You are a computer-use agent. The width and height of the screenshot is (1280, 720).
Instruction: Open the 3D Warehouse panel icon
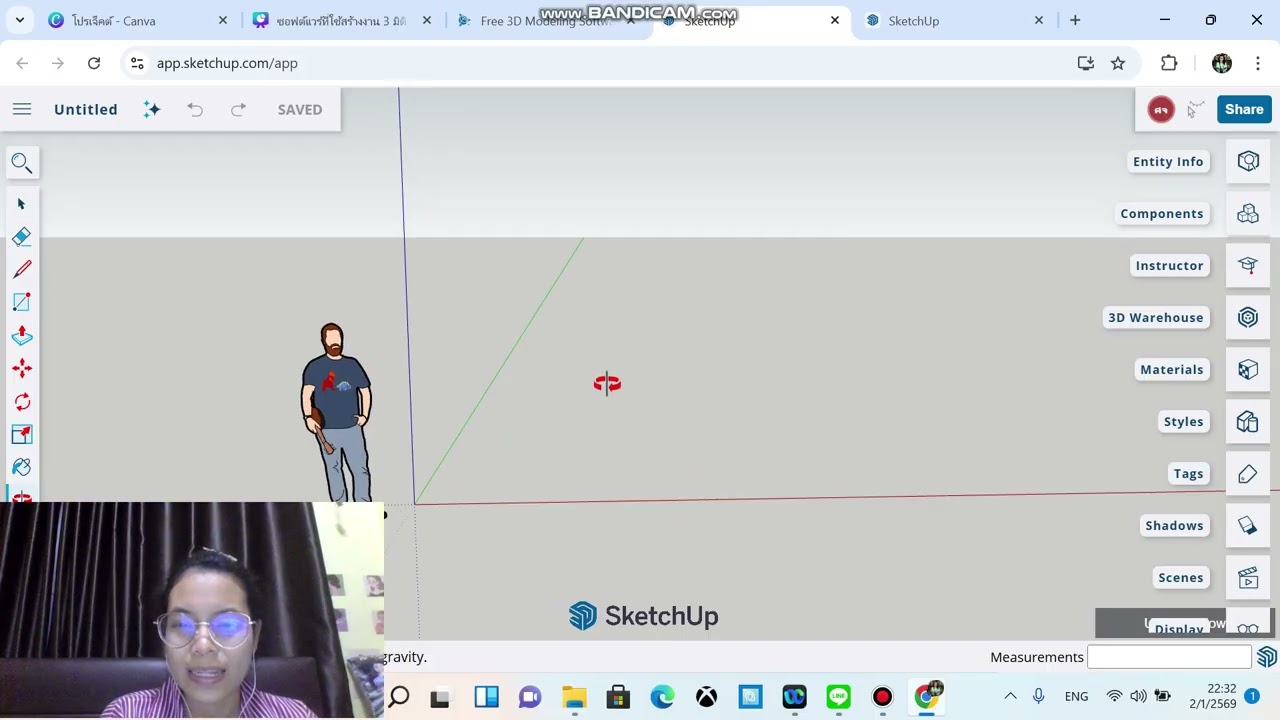click(x=1248, y=317)
